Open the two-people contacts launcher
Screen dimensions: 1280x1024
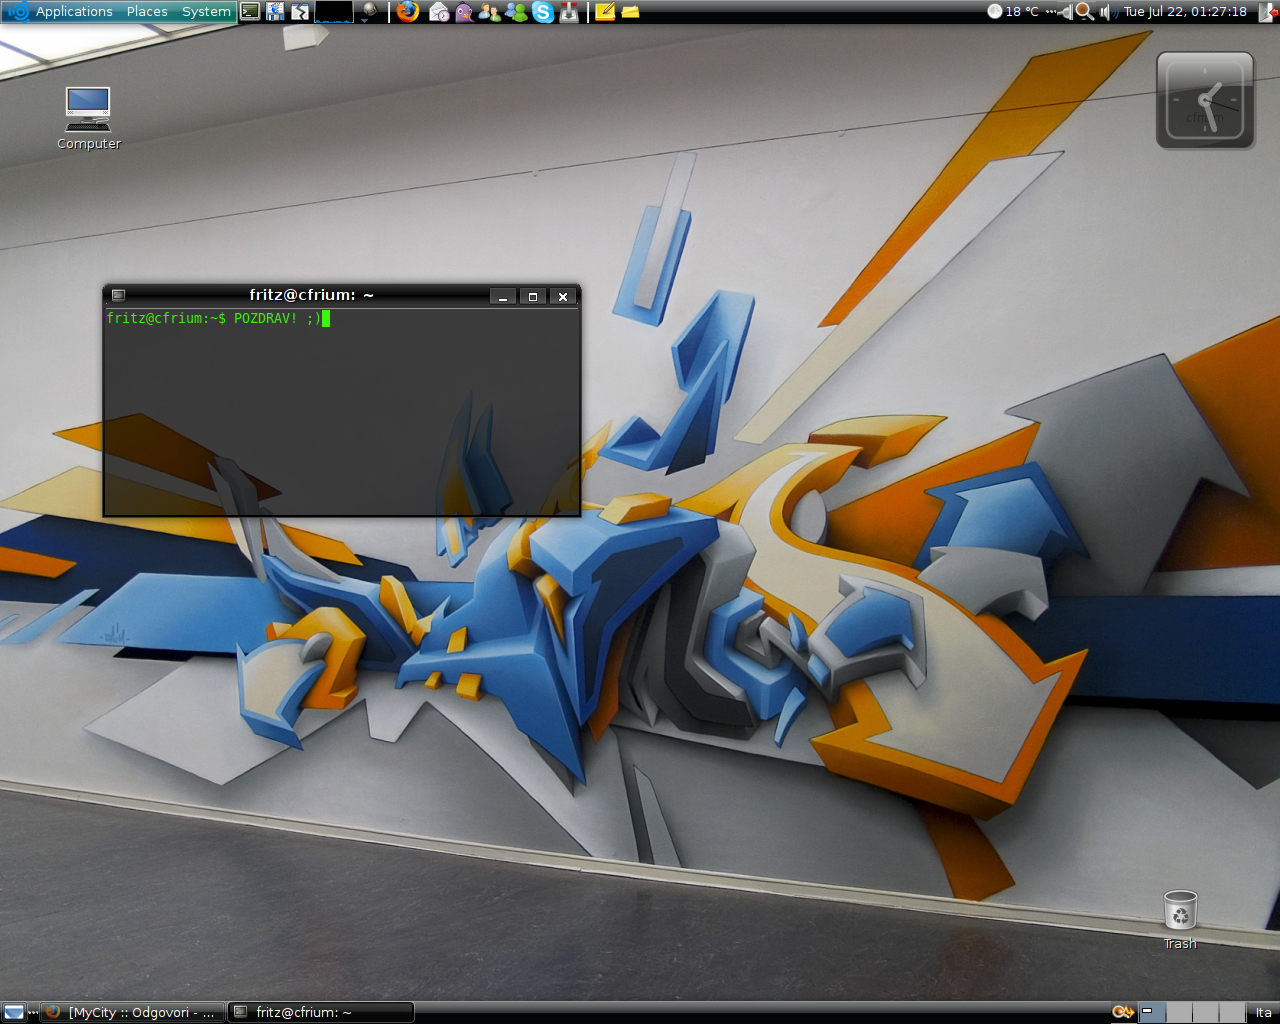click(490, 12)
